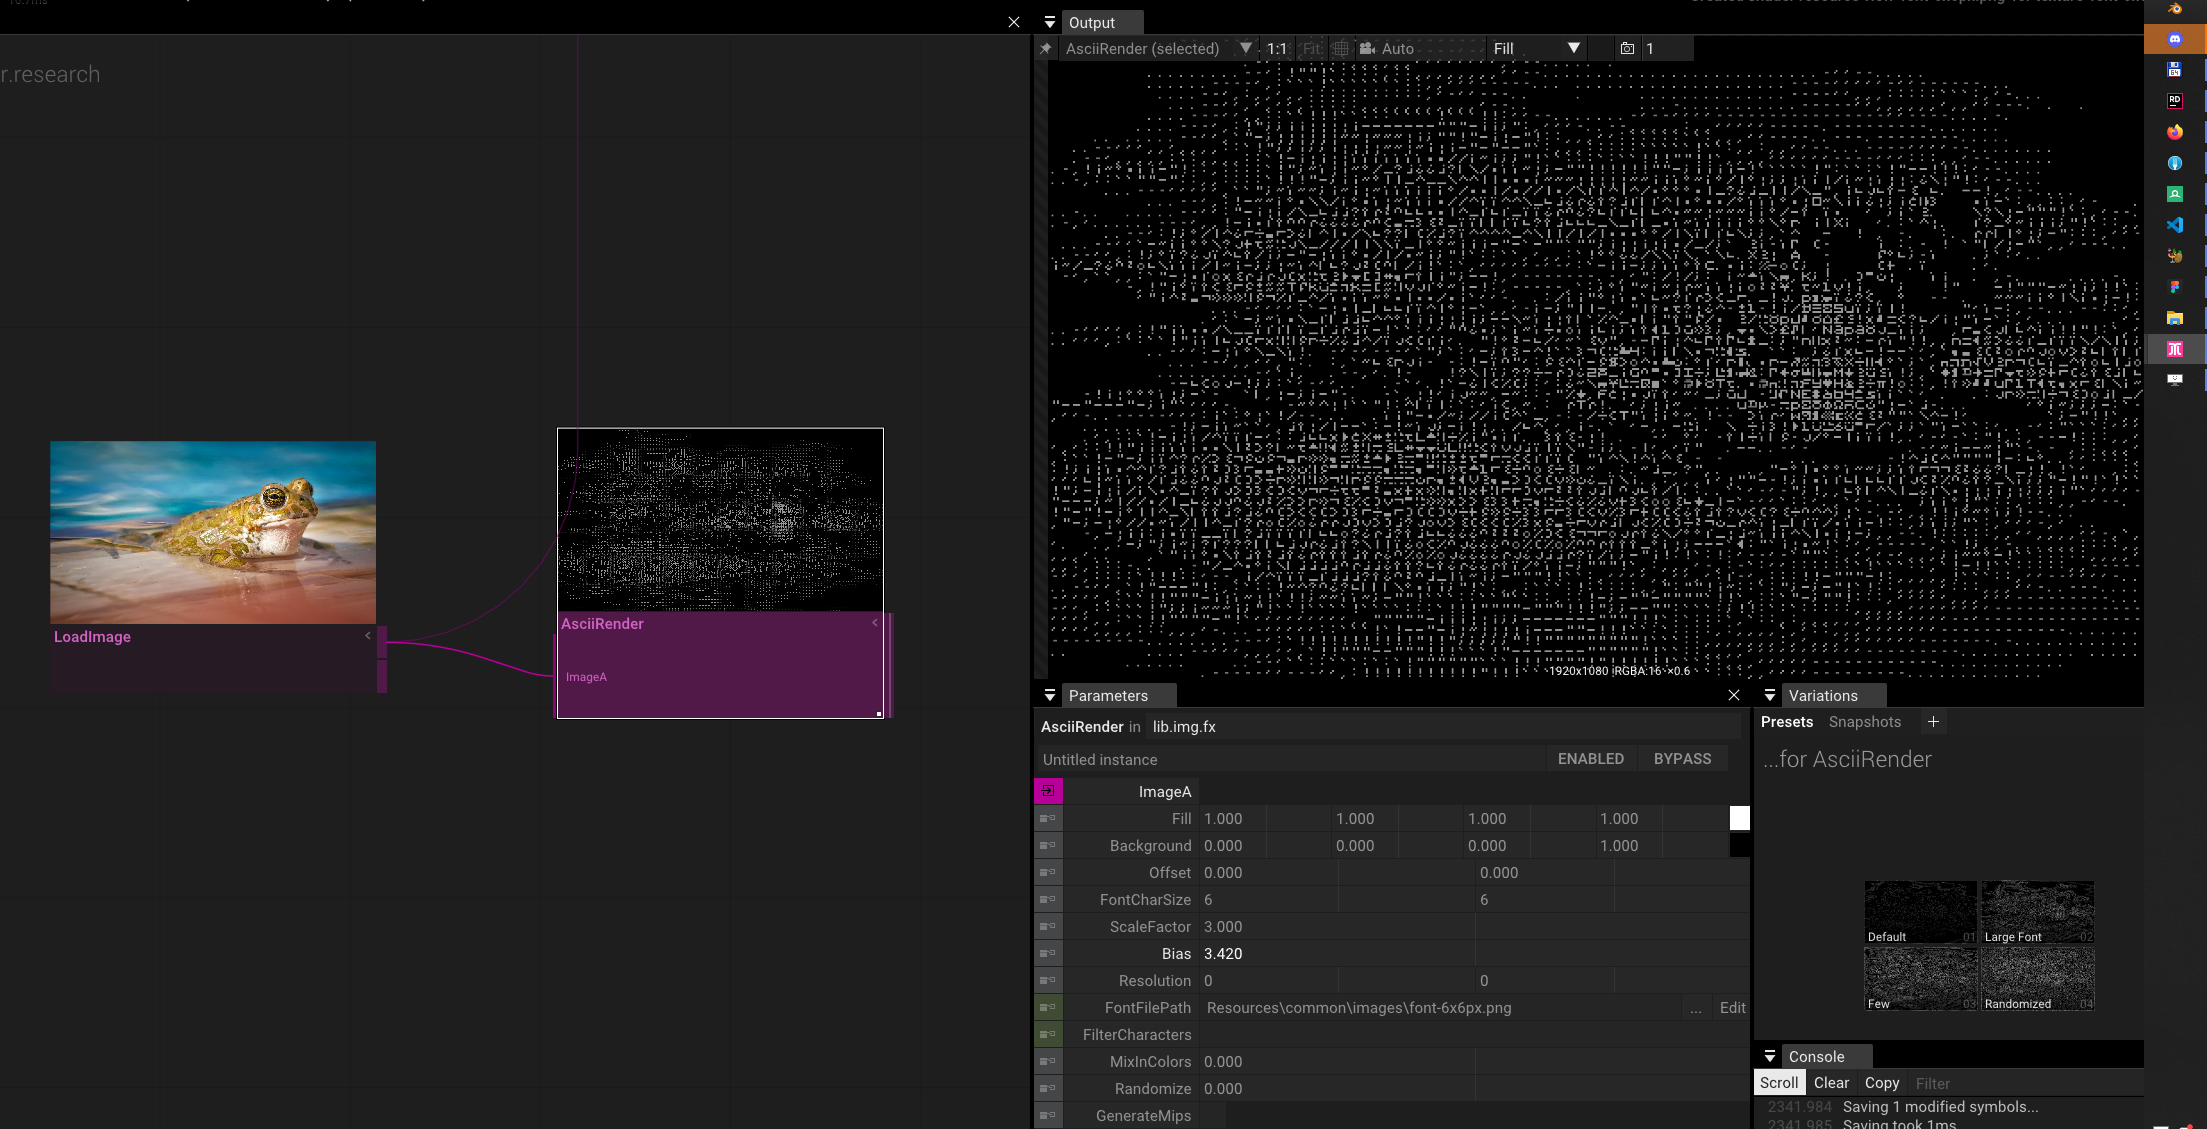Collapse the LoadImage node with its arrow

click(368, 635)
